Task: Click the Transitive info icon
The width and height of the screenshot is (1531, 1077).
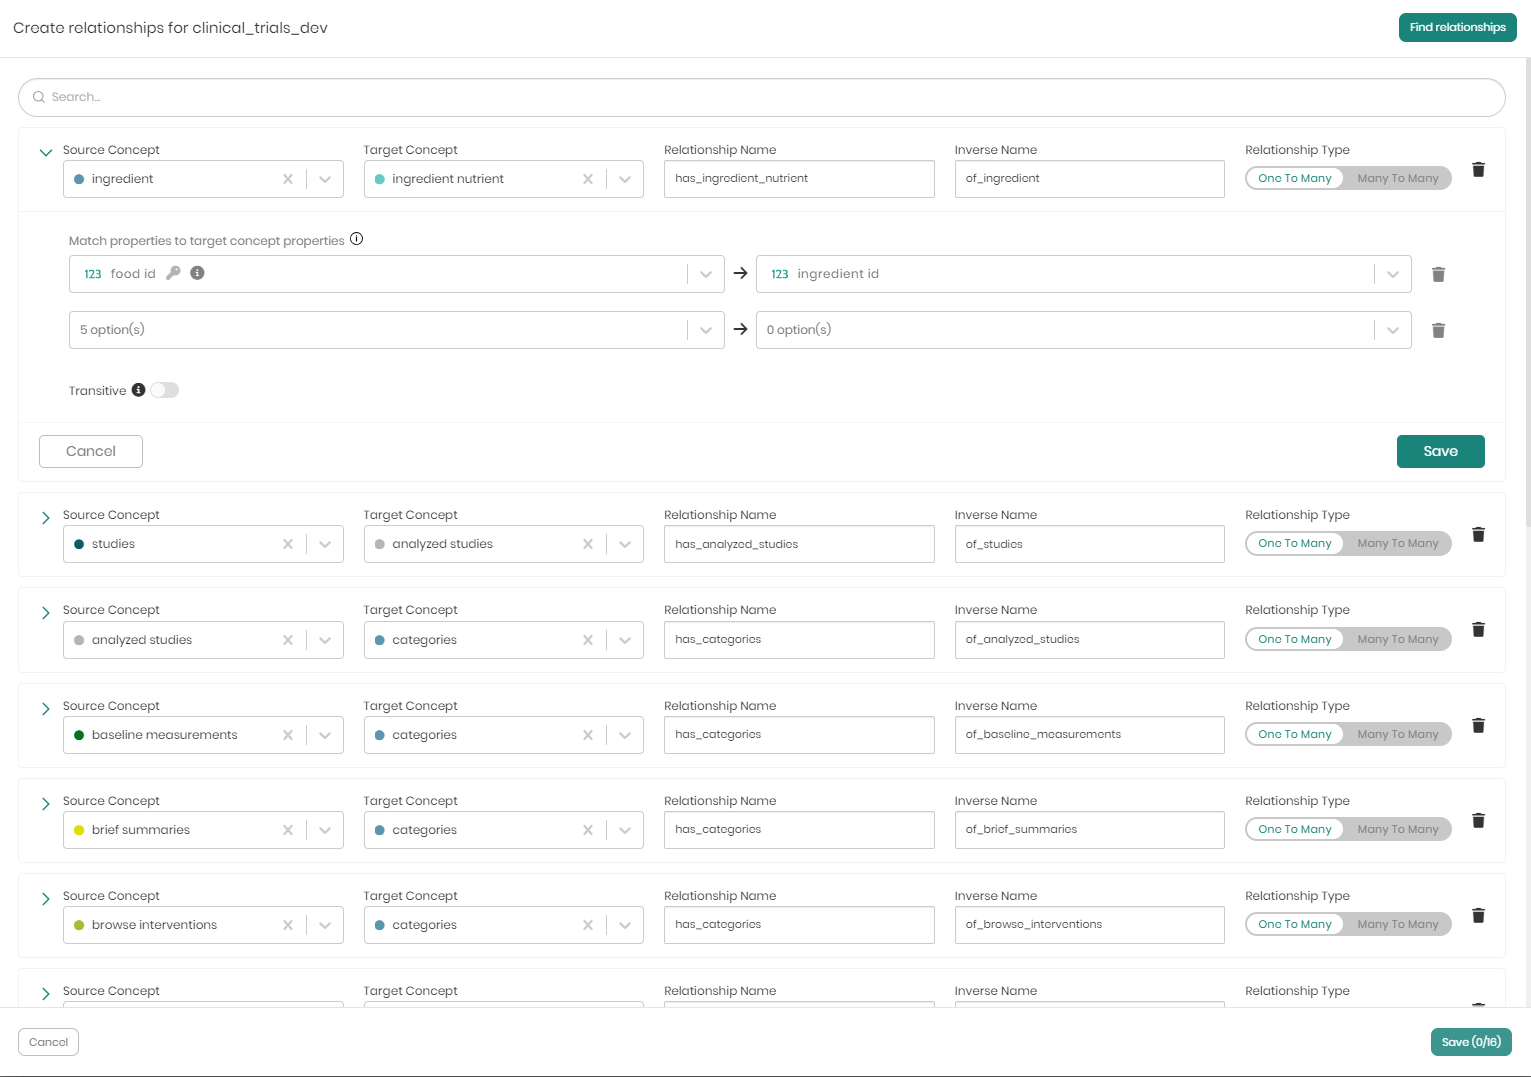Action: click(138, 390)
